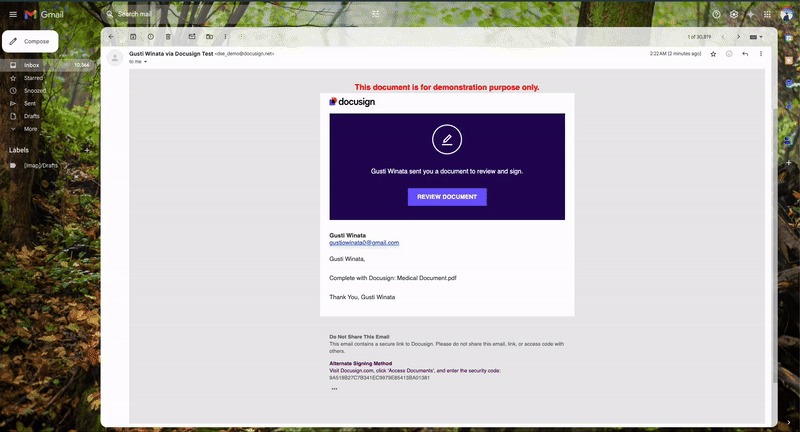The height and width of the screenshot is (432, 800).
Task: Open Google Calendar in side panel
Action: (789, 38)
